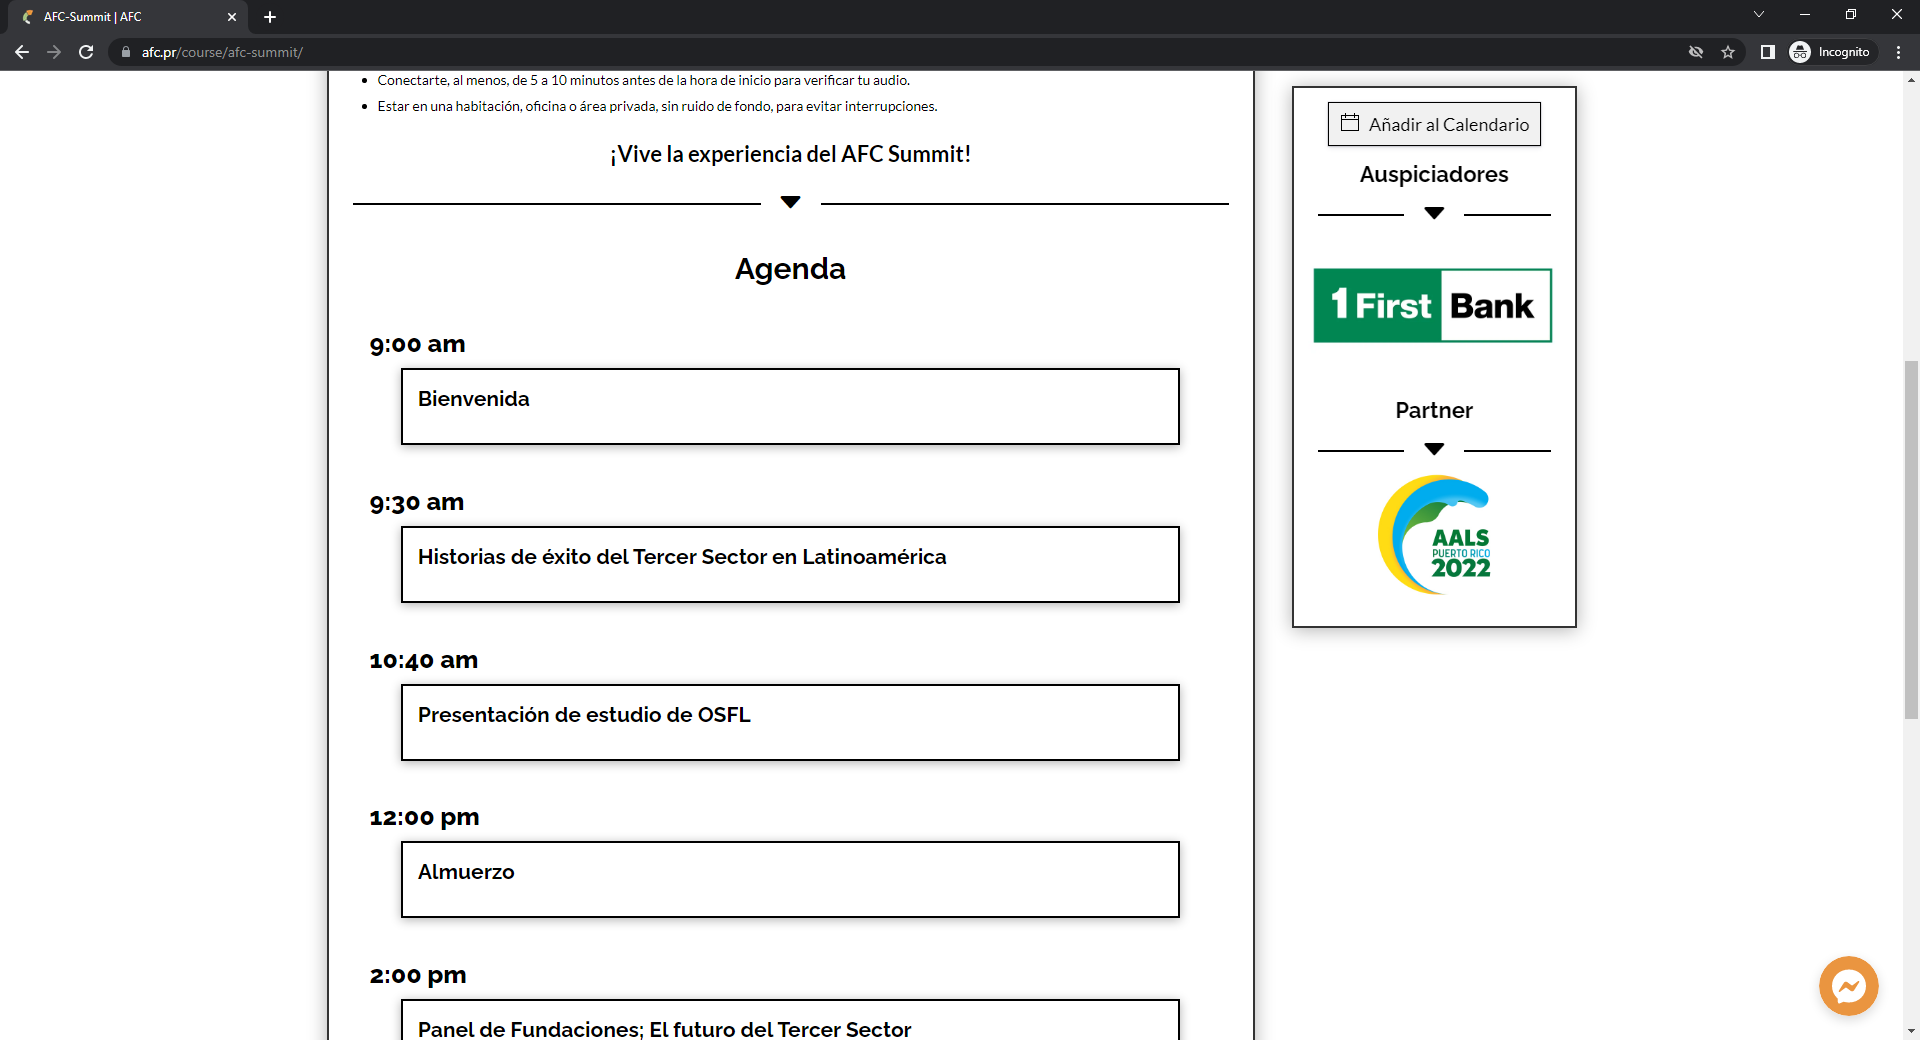Toggle the browser side panel icon
This screenshot has height=1040, width=1920.
point(1767,52)
